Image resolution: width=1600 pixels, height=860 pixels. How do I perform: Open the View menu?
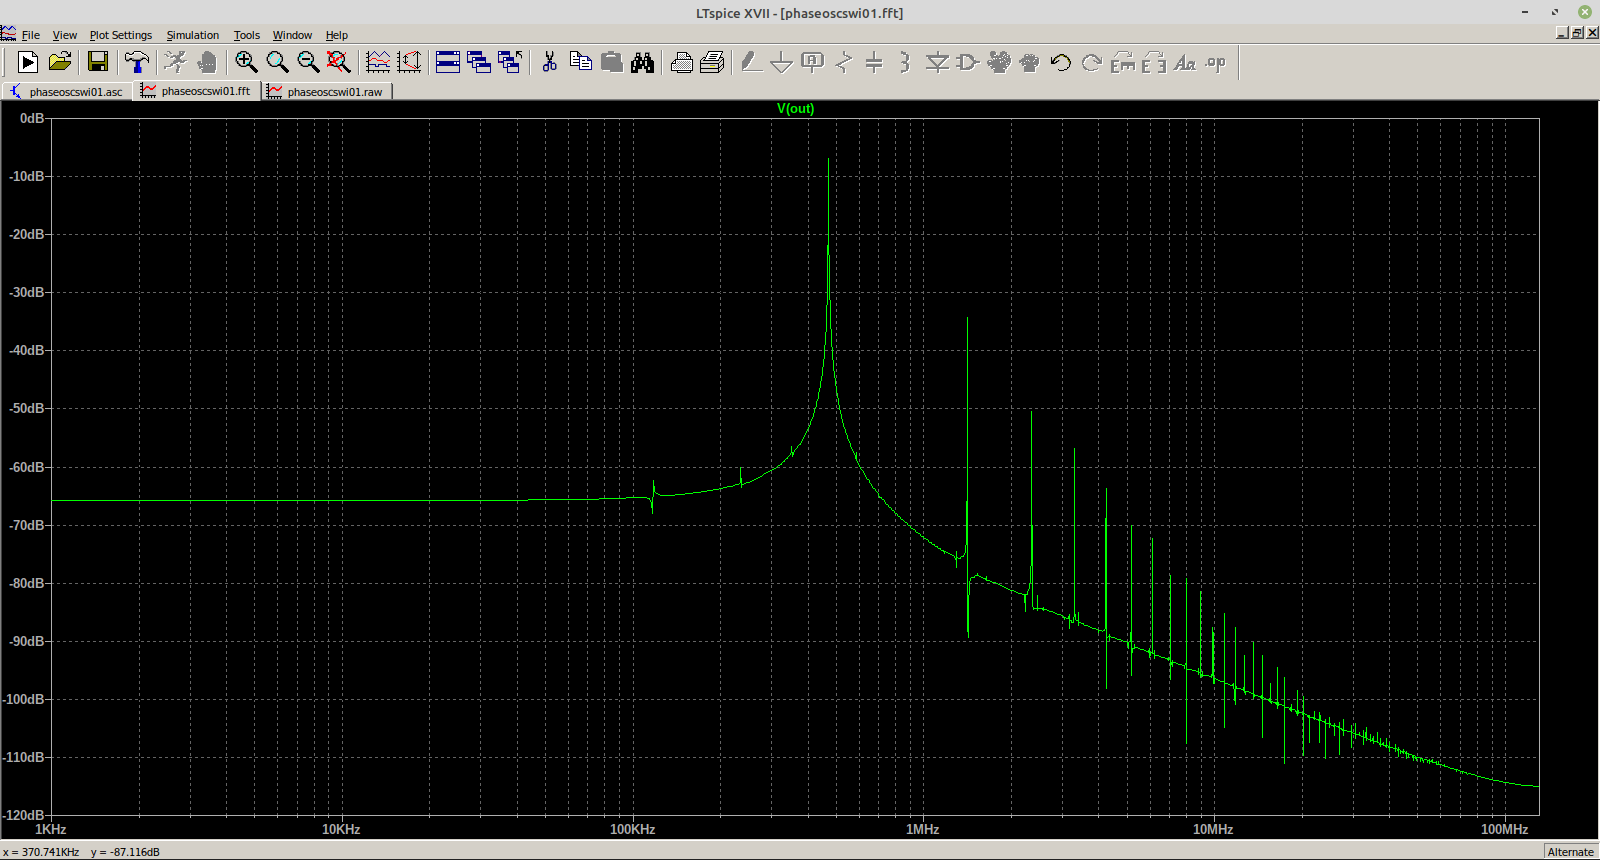pos(65,35)
